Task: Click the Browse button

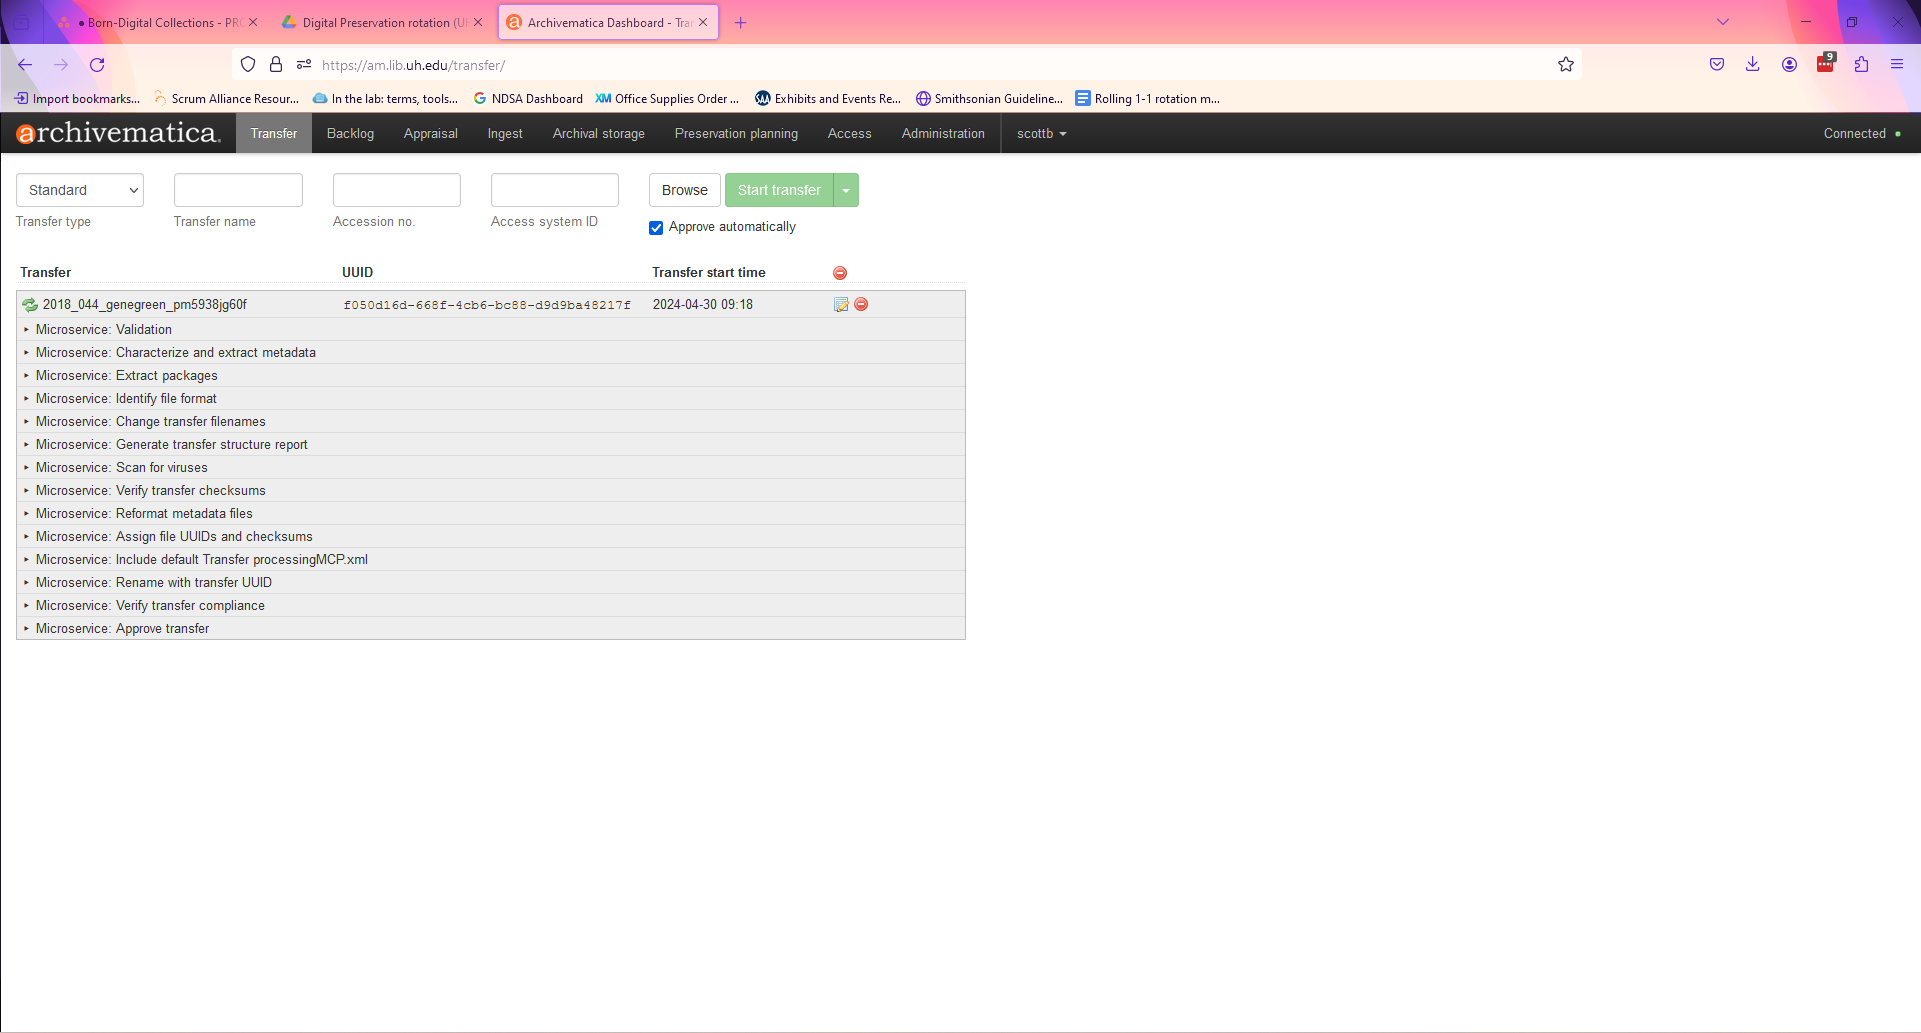Action: [x=685, y=190]
